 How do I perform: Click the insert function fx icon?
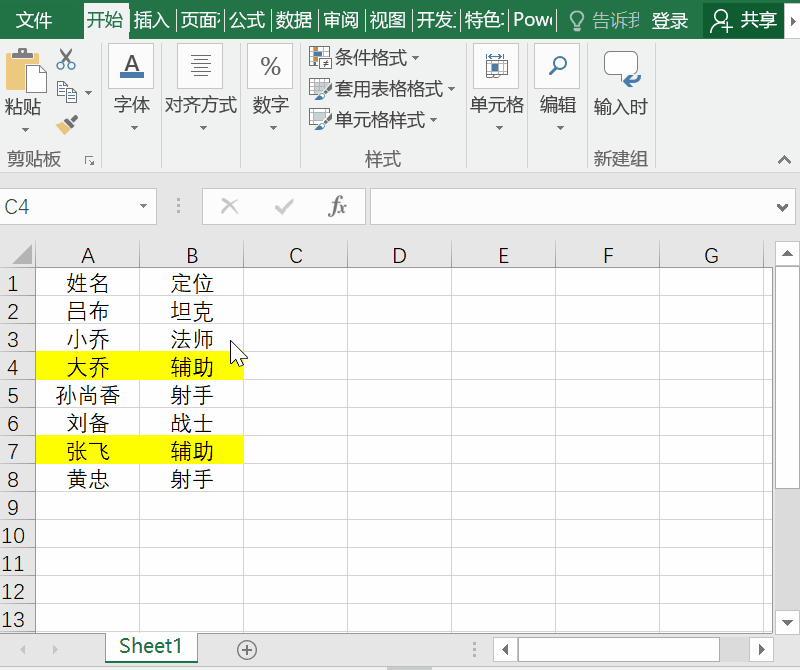337,207
